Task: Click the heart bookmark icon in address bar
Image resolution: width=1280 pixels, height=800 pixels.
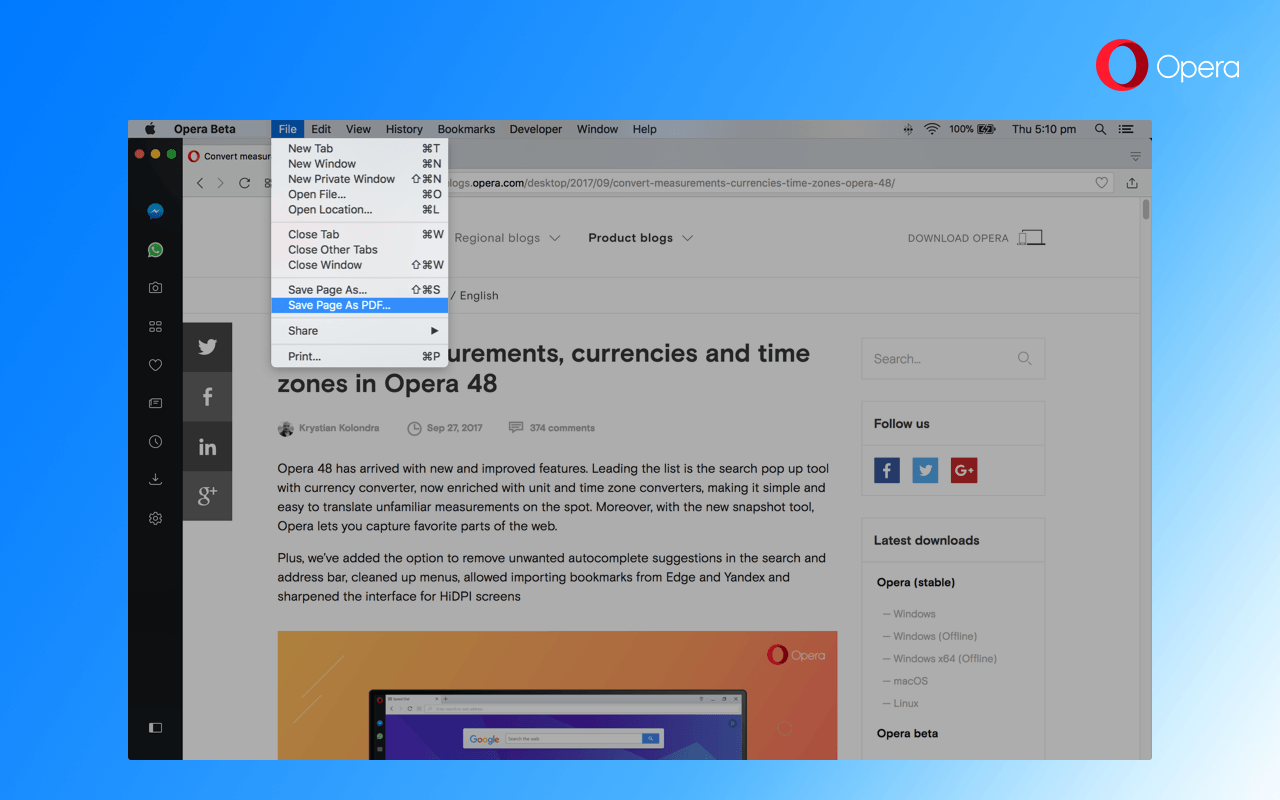Action: click(1101, 183)
